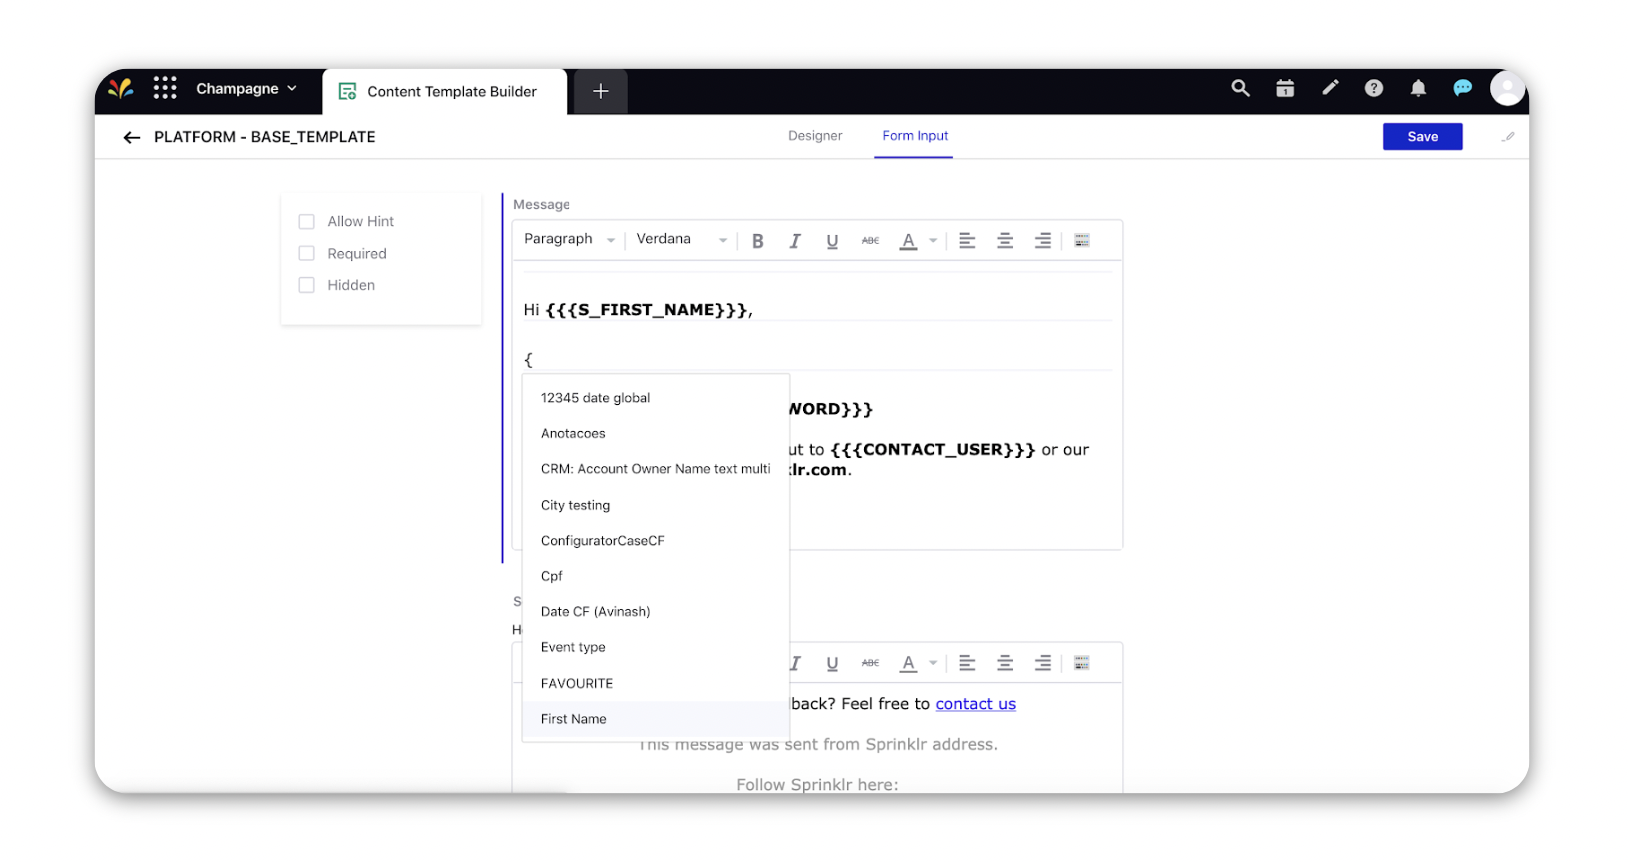Switch to the Designer tab

click(x=815, y=136)
